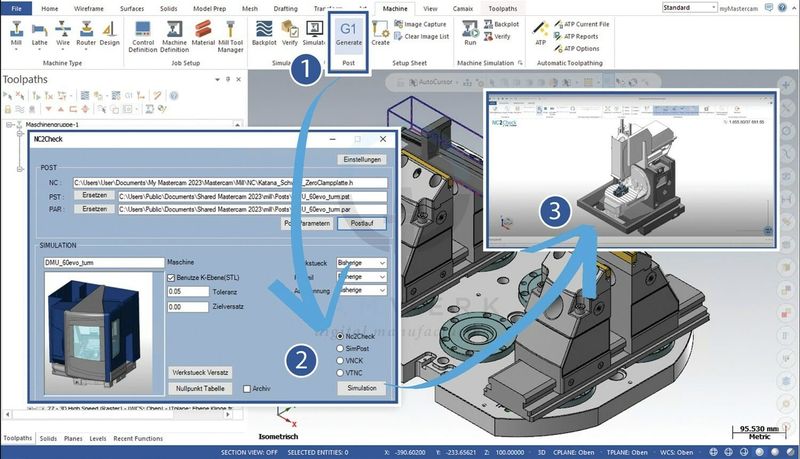Open the Material job setup icon
Image resolution: width=800 pixels, height=459 pixels.
(203, 34)
